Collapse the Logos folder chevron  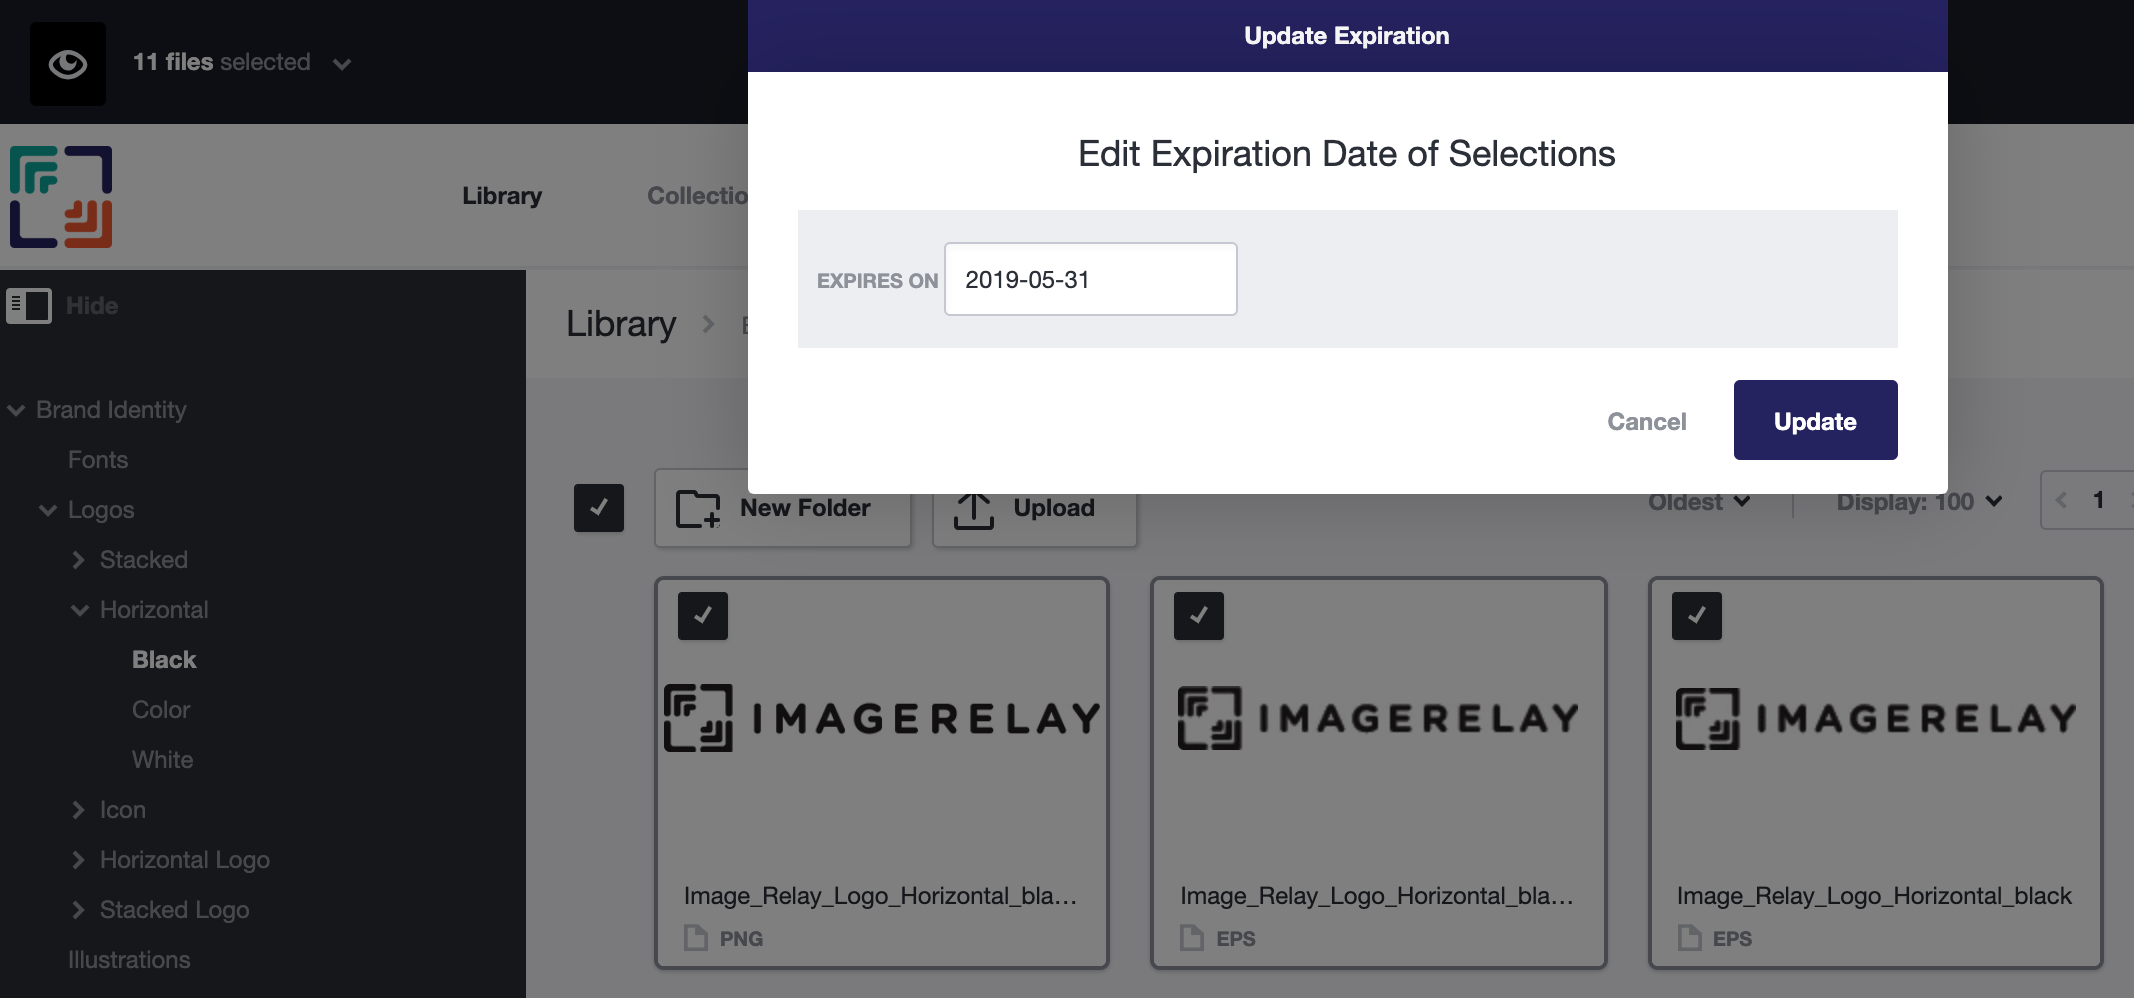click(48, 510)
